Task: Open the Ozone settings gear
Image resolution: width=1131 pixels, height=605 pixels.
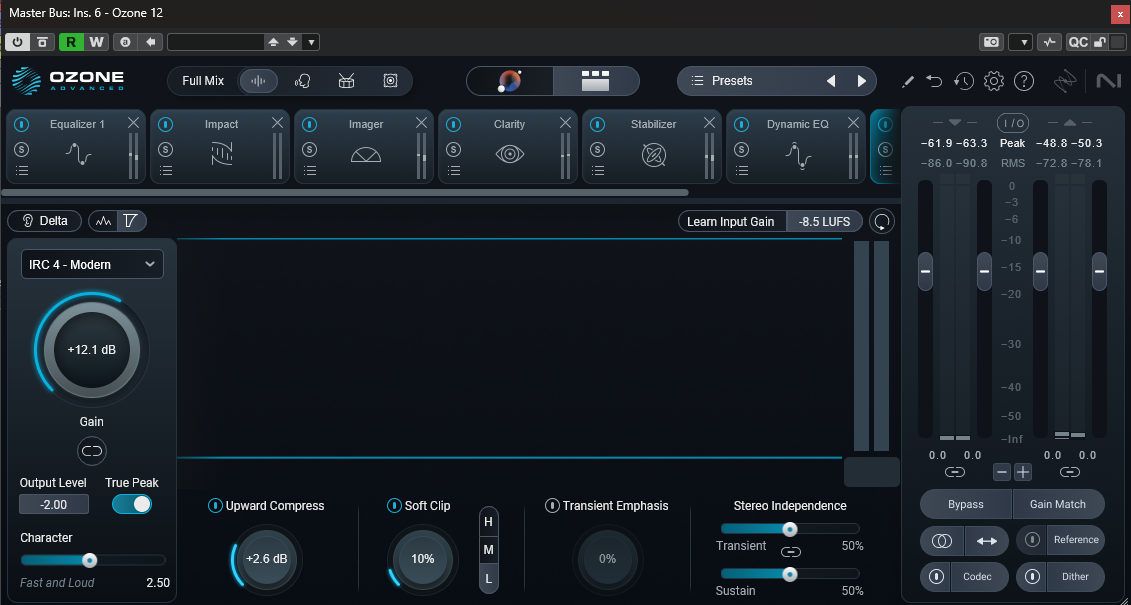Action: (x=994, y=81)
